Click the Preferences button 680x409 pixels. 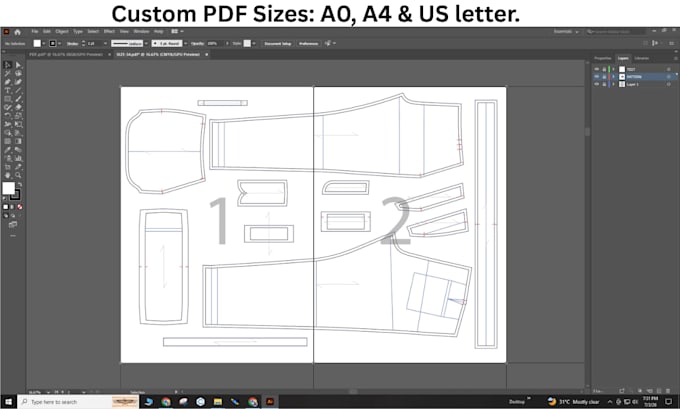coord(308,43)
